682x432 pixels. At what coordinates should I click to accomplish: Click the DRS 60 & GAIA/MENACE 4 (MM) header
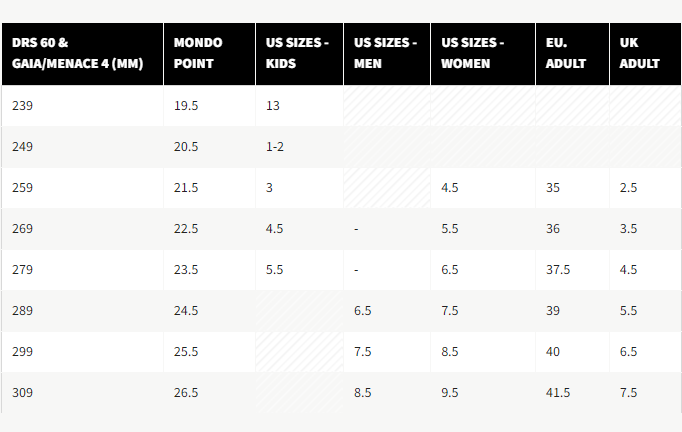tap(76, 53)
